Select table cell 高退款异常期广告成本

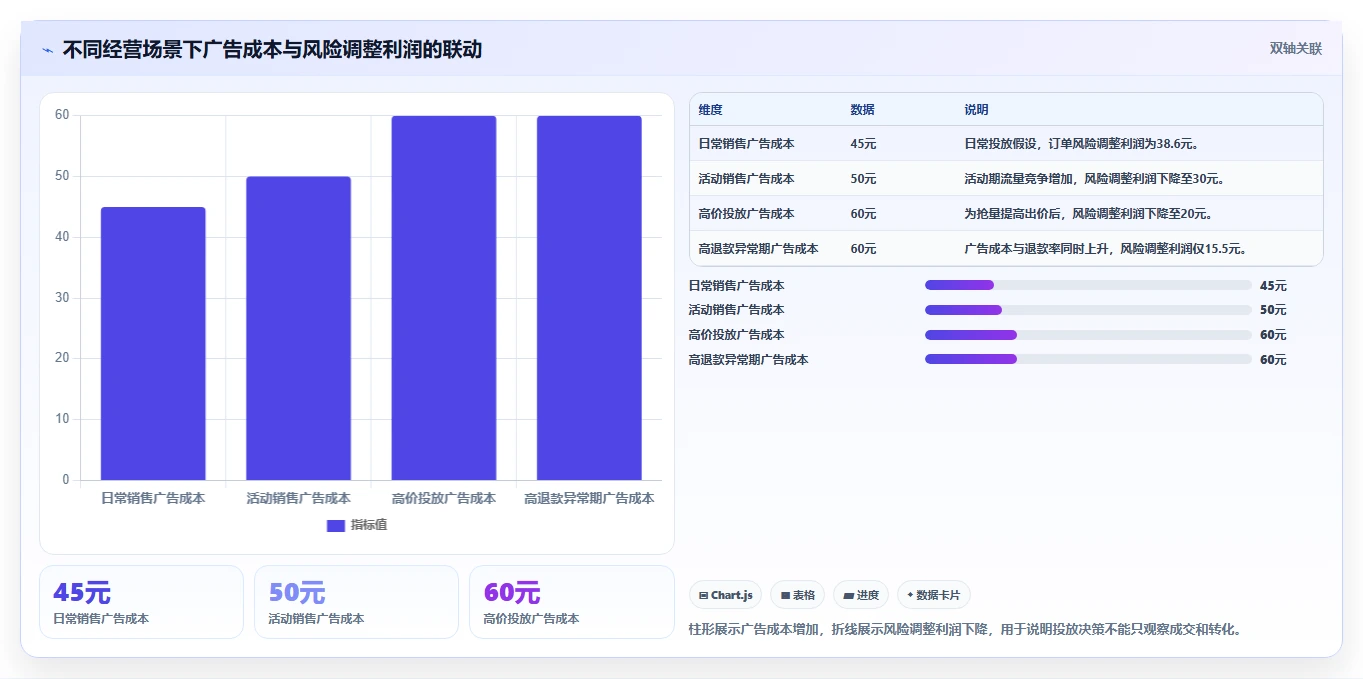[759, 249]
